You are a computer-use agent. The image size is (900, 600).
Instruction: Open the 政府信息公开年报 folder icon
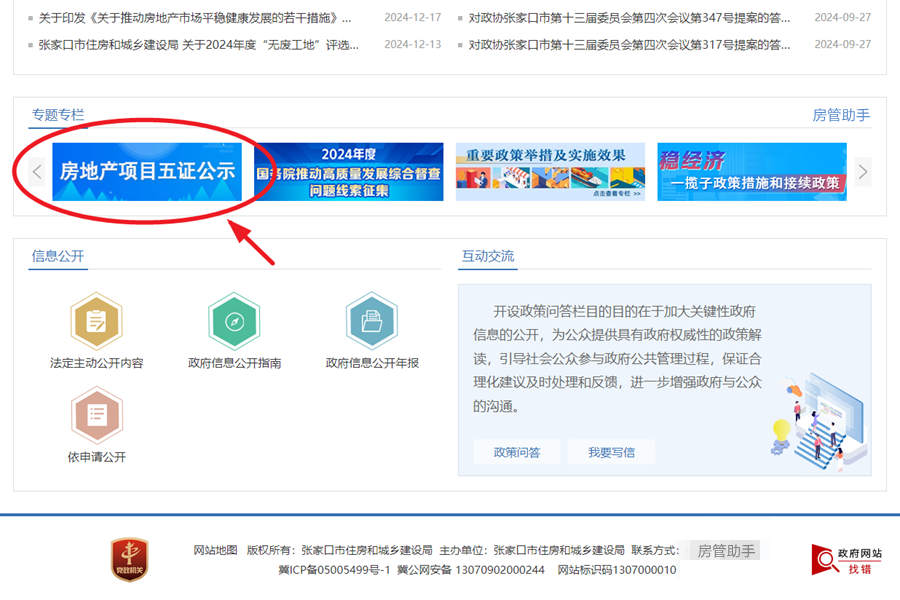372,322
